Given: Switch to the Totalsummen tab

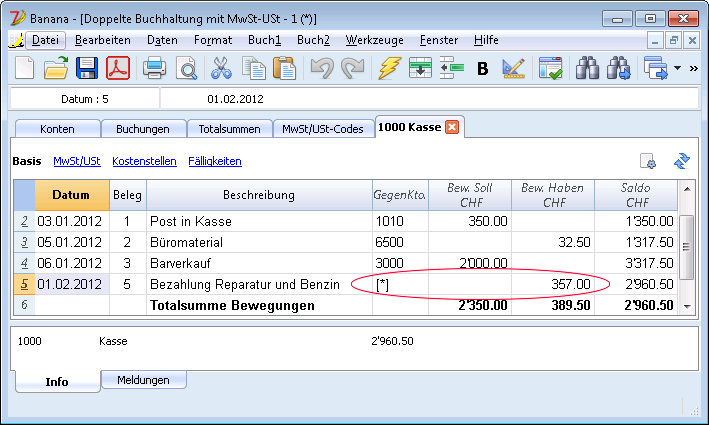Looking at the screenshot, I should coord(229,129).
